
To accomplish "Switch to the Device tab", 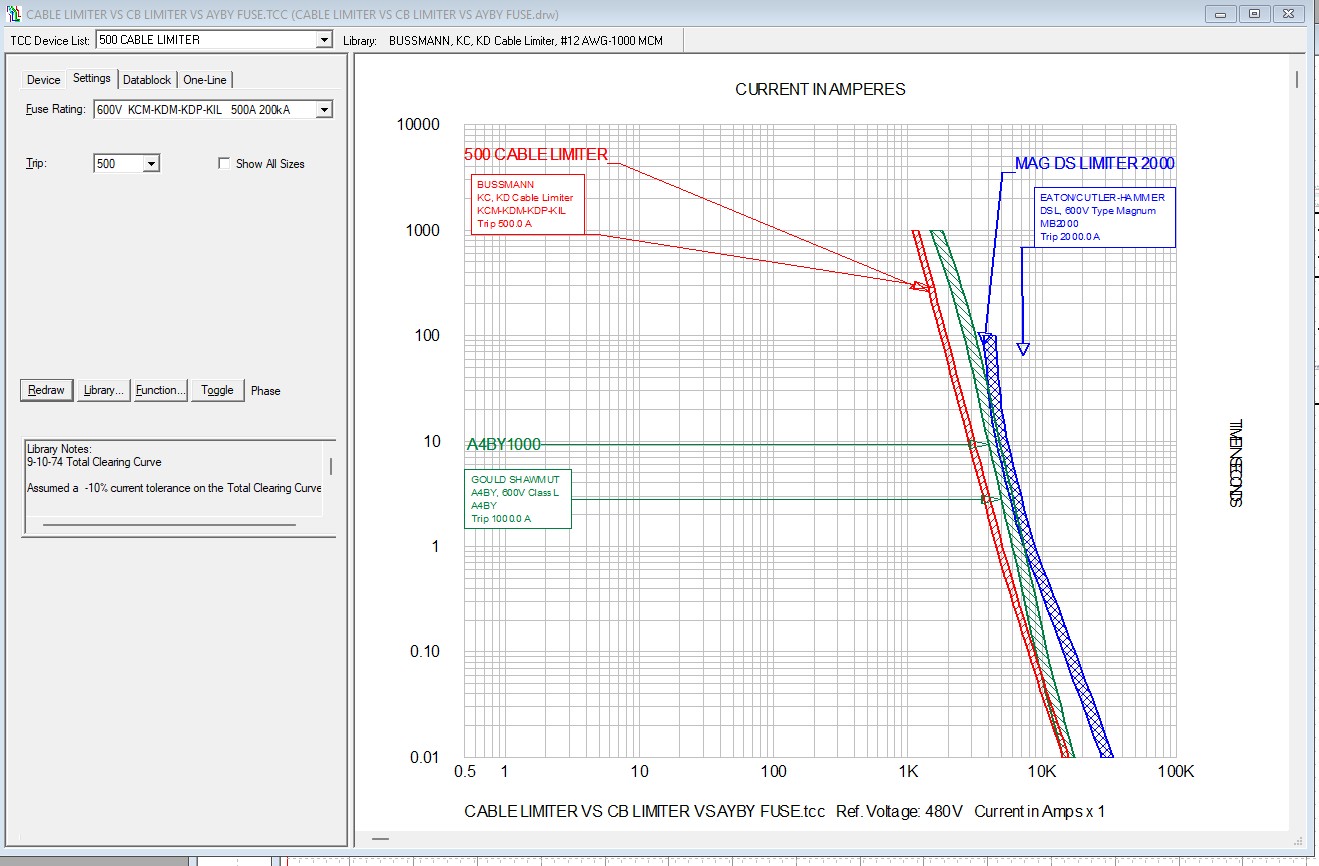I will tap(43, 80).
